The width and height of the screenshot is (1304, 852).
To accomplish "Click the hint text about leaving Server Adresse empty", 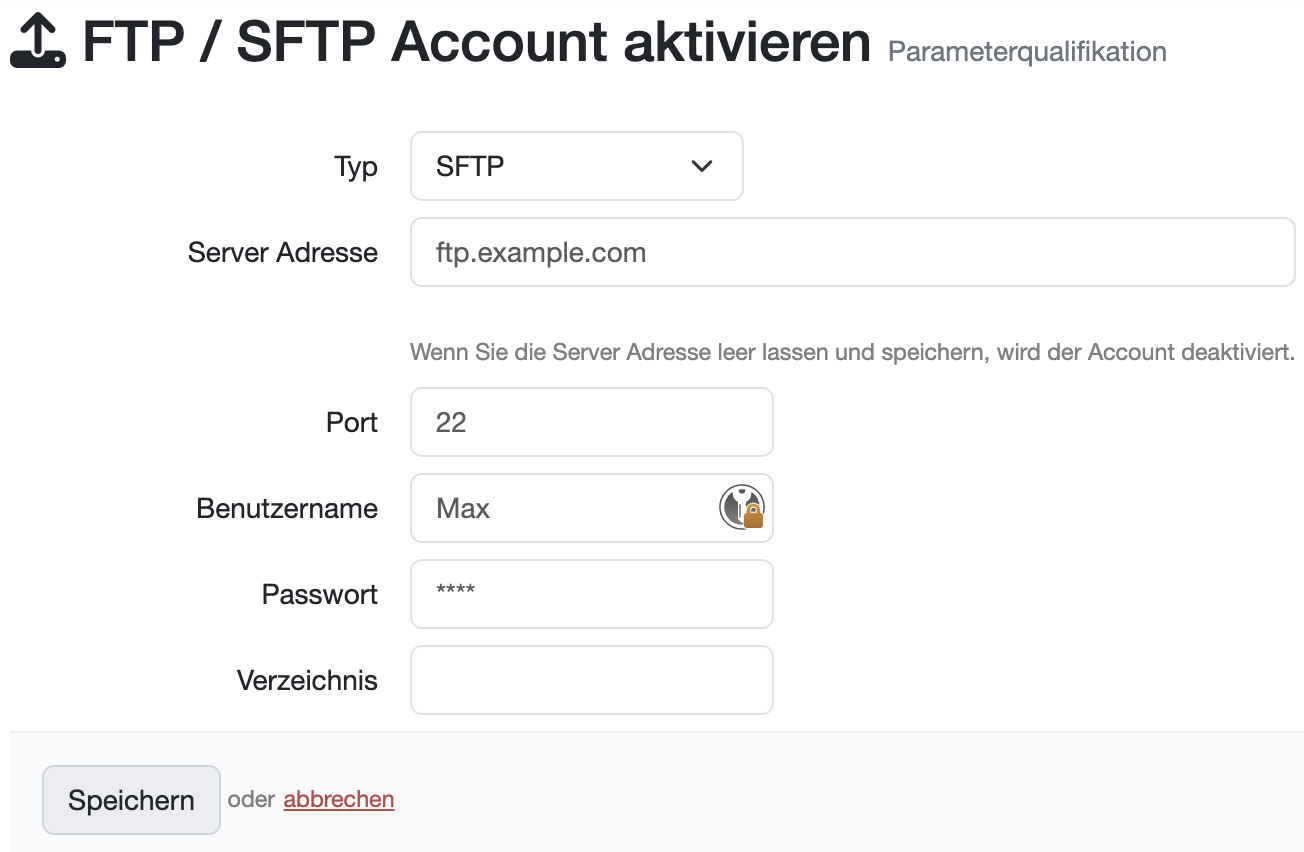I will pyautogui.click(x=852, y=353).
